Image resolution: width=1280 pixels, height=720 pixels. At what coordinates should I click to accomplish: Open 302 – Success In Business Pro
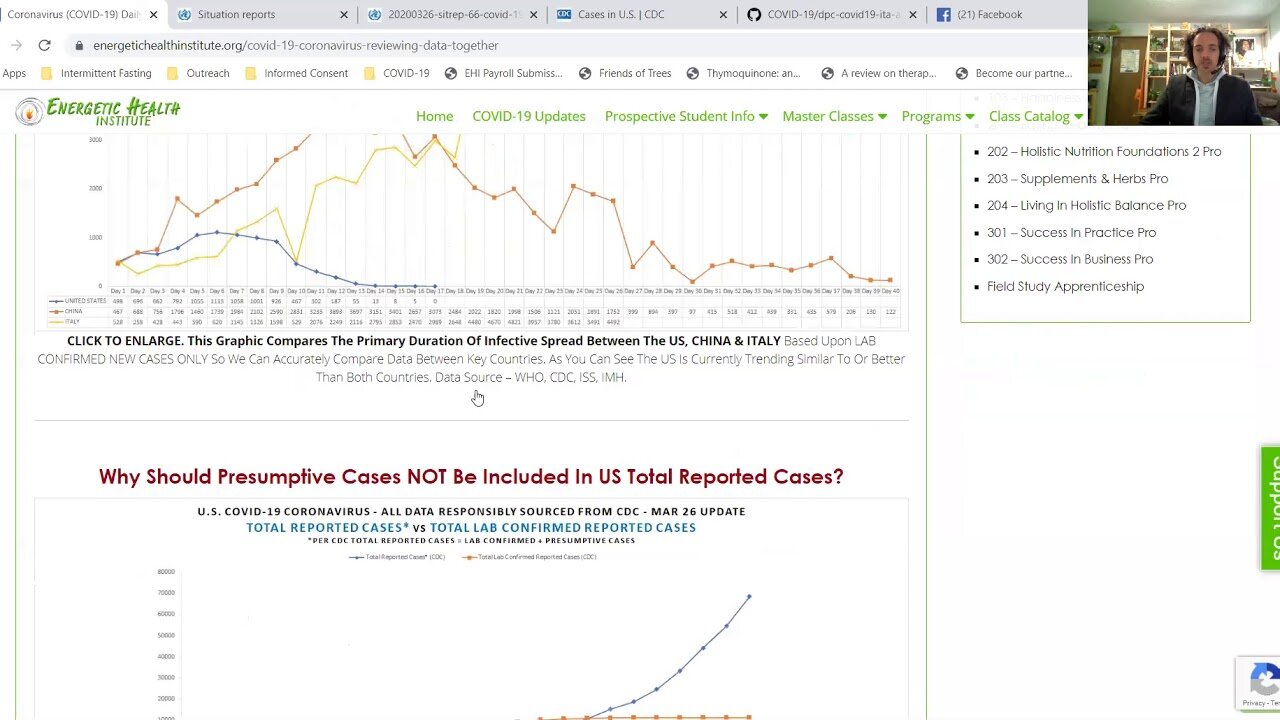[1070, 260]
